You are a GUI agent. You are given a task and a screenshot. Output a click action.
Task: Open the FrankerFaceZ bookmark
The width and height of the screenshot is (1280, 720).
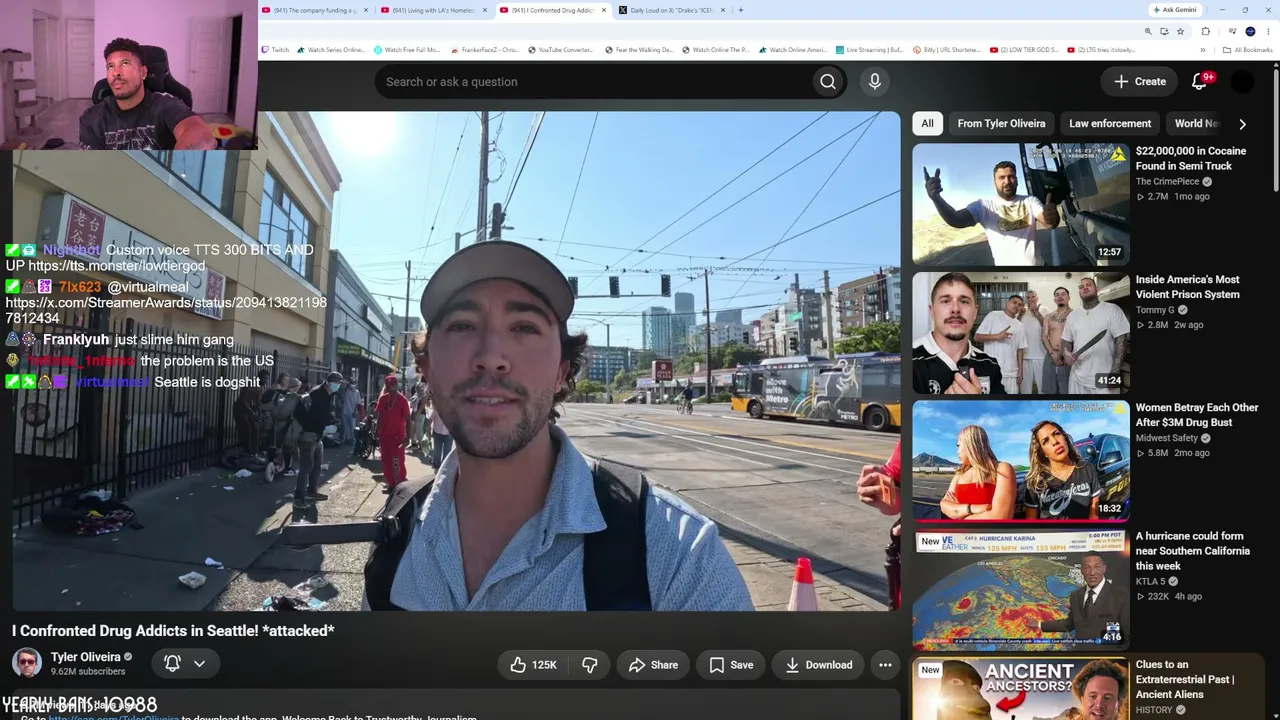pyautogui.click(x=485, y=50)
